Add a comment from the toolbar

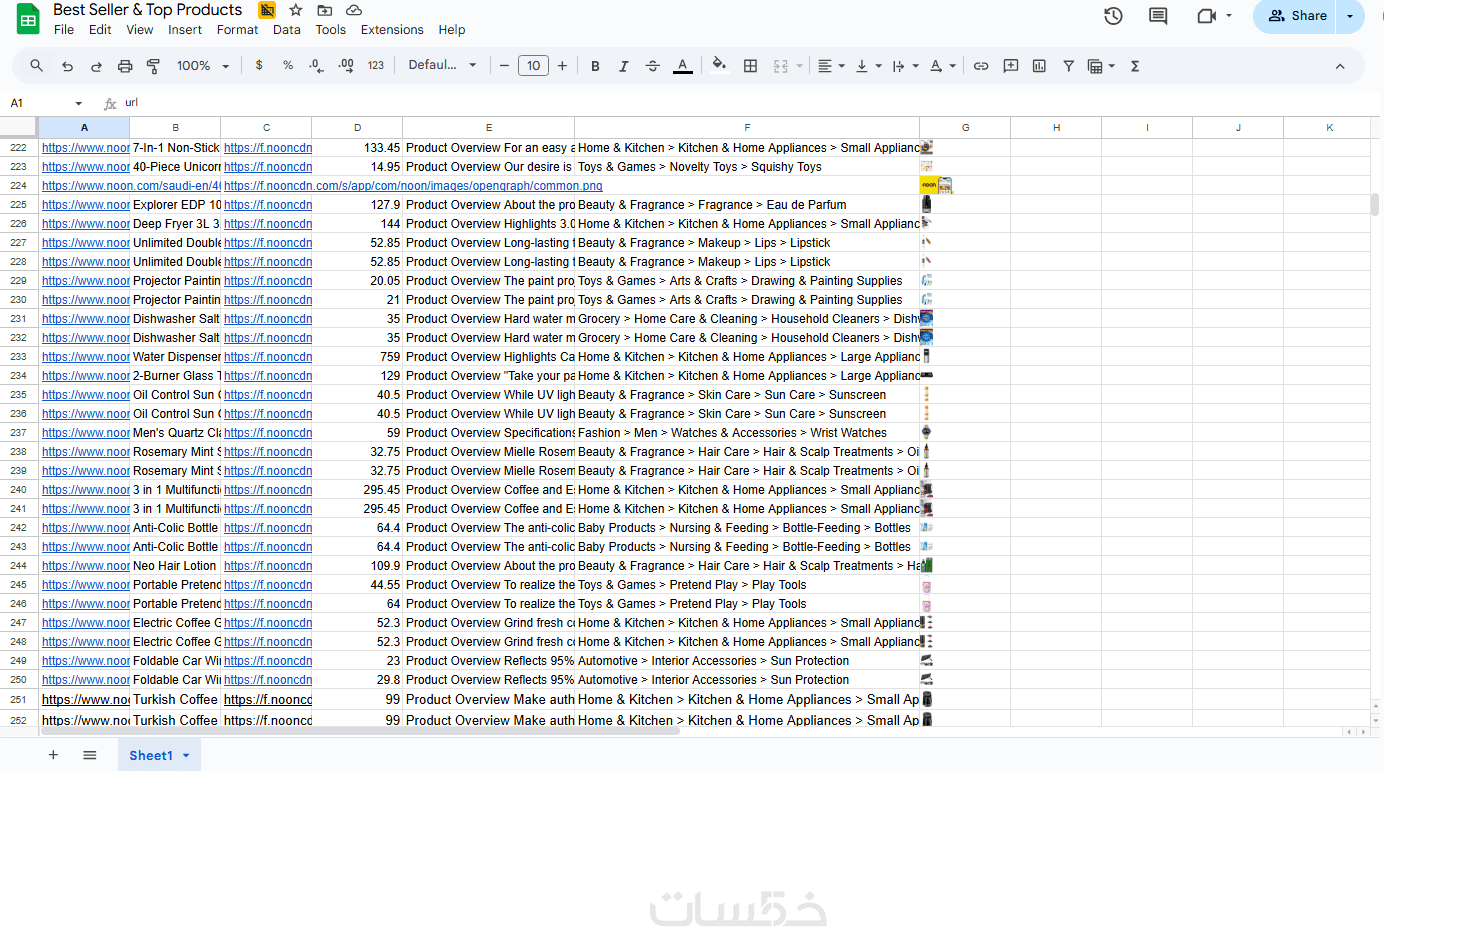1011,66
